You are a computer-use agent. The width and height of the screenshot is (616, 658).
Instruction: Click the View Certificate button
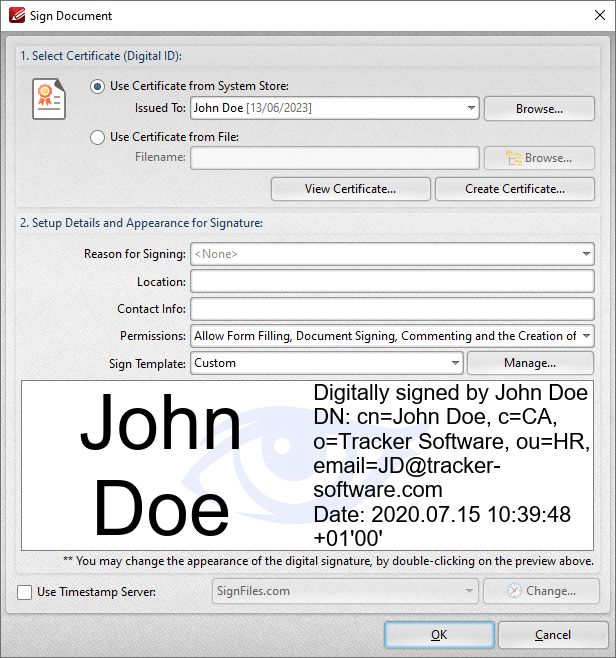[350, 189]
